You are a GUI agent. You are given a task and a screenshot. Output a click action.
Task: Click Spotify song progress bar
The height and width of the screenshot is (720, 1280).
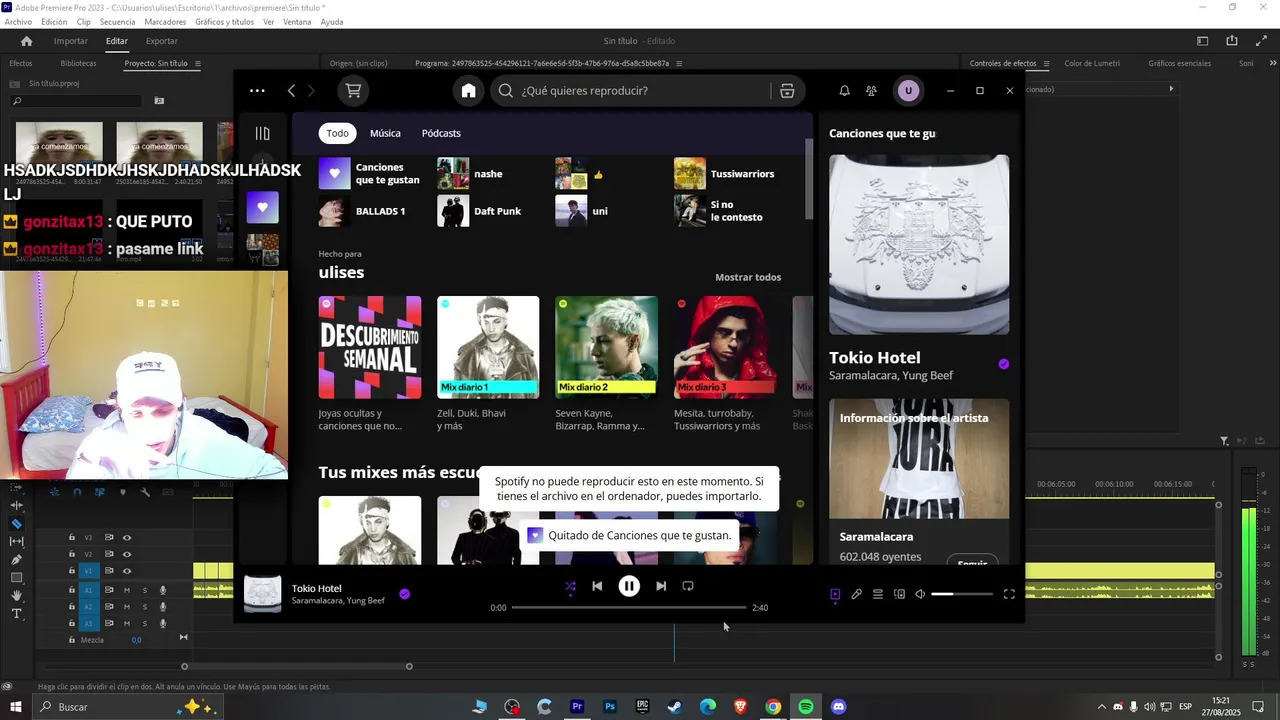(629, 607)
